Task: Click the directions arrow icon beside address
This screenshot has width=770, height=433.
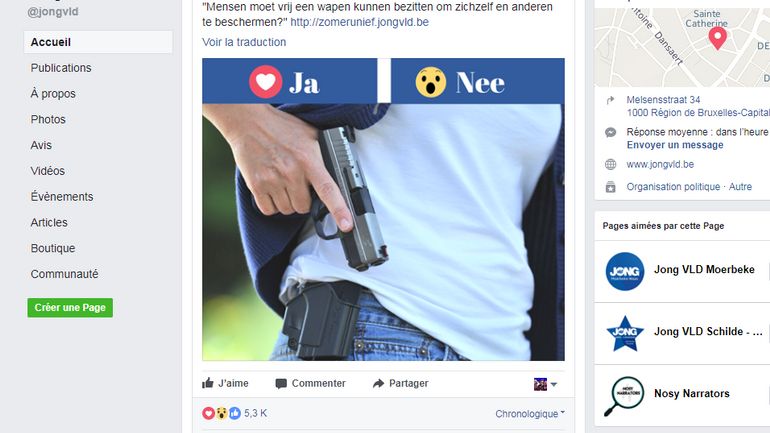Action: pos(610,100)
